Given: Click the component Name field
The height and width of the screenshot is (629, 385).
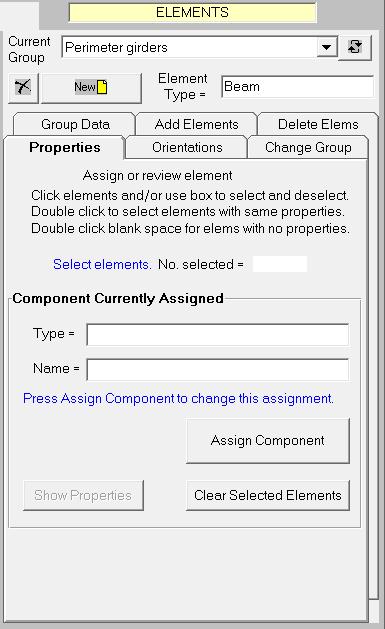Looking at the screenshot, I should (x=218, y=369).
